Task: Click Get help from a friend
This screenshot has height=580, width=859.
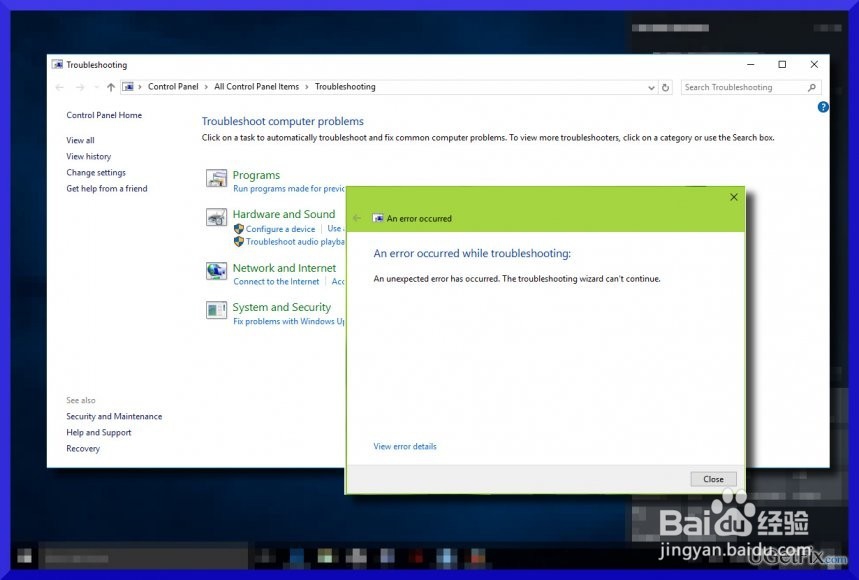Action: tap(107, 188)
